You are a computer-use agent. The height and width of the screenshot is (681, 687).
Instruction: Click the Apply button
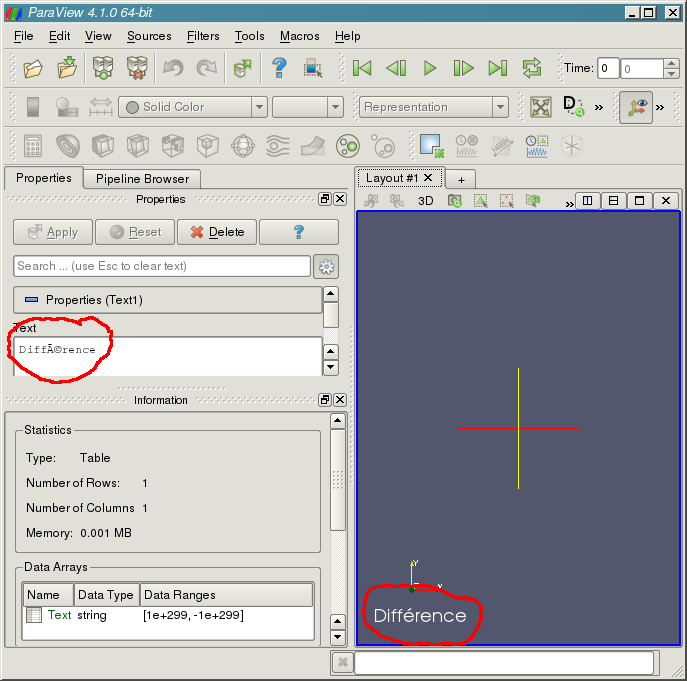click(x=53, y=232)
